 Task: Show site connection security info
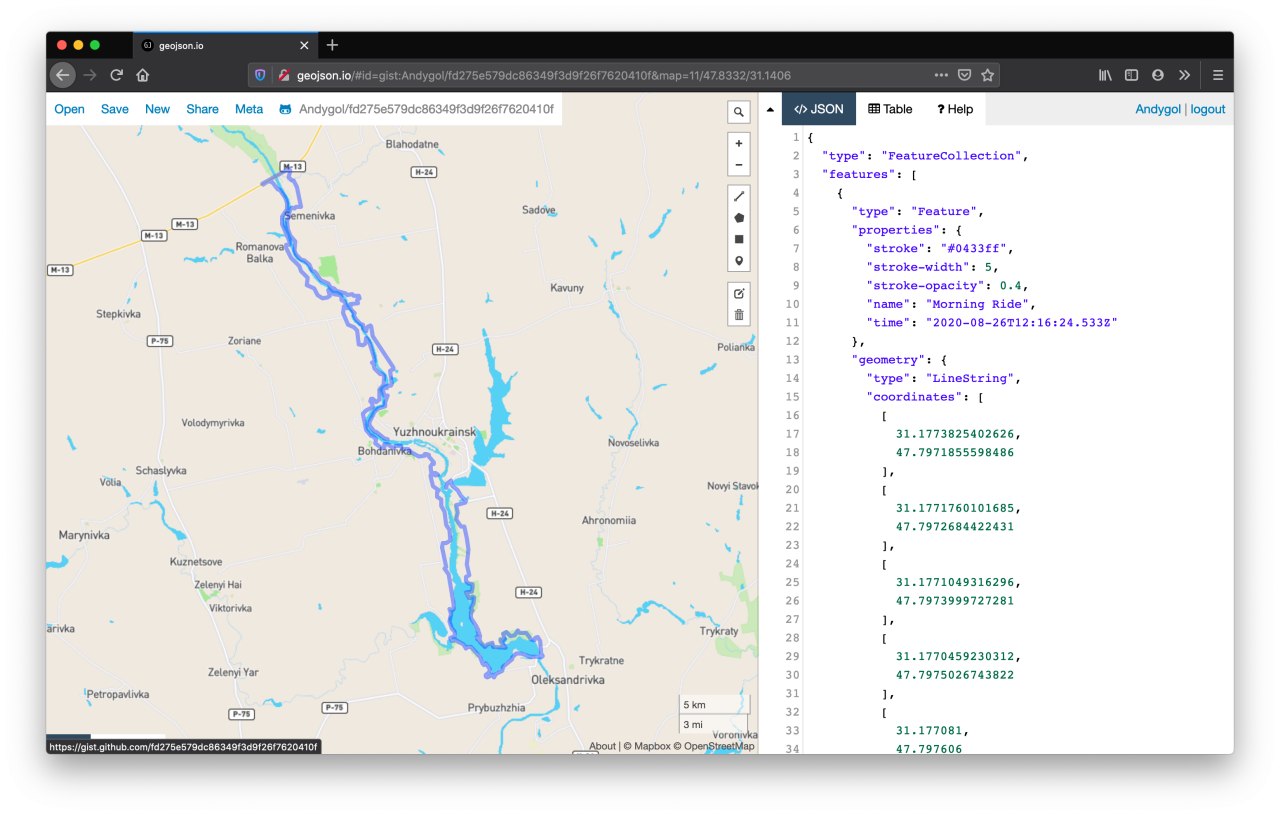(x=284, y=75)
